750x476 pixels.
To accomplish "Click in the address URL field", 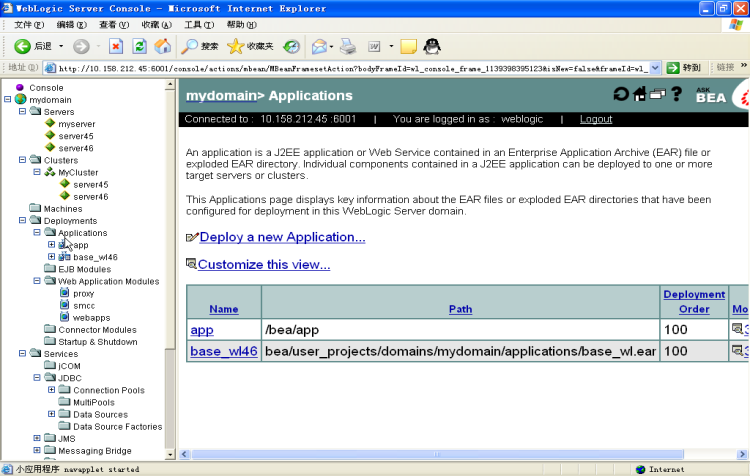I will (353, 68).
